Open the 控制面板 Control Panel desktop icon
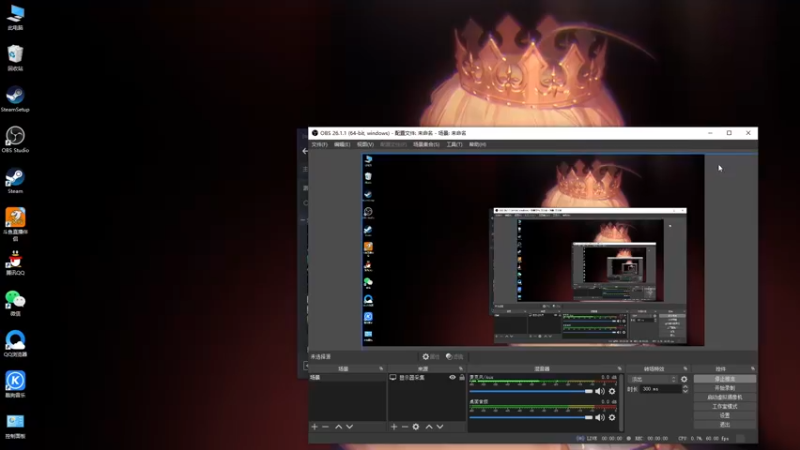800x450 pixels. (x=15, y=426)
